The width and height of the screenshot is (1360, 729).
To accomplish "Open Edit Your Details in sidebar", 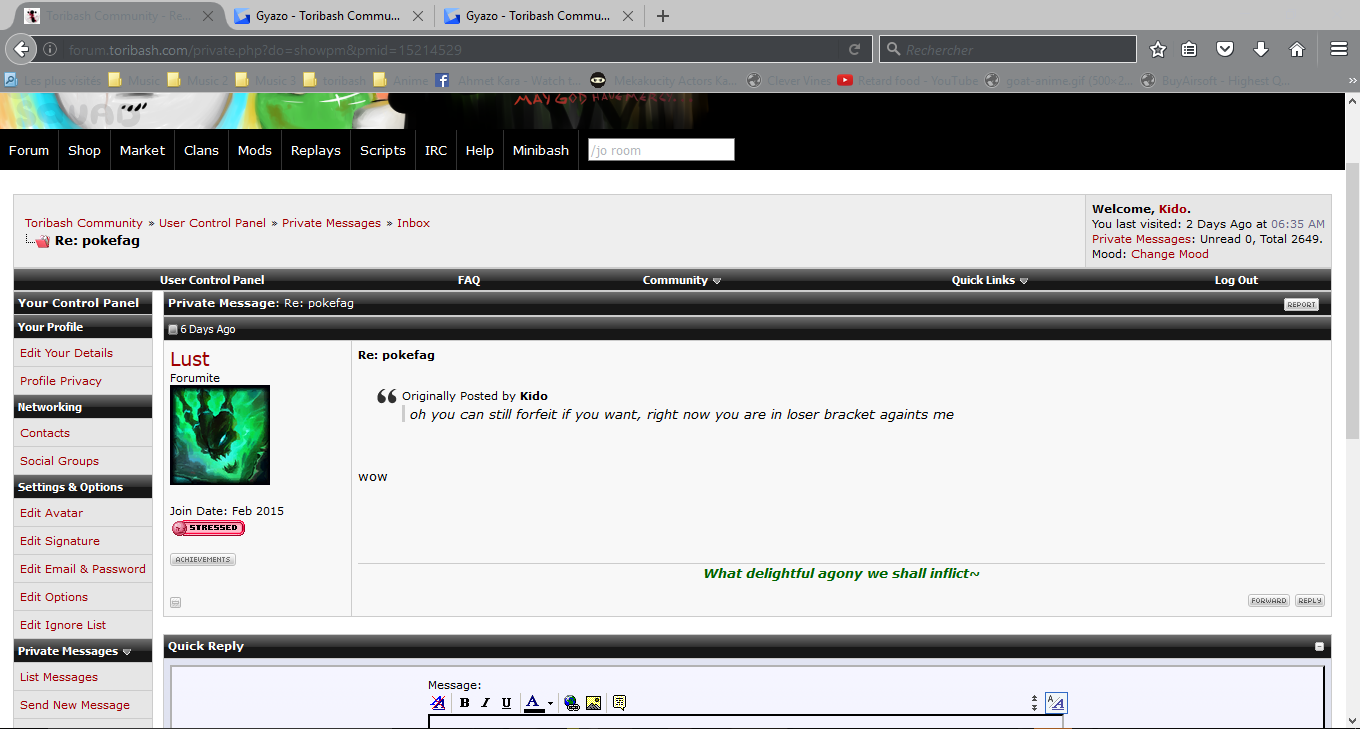I will [66, 353].
